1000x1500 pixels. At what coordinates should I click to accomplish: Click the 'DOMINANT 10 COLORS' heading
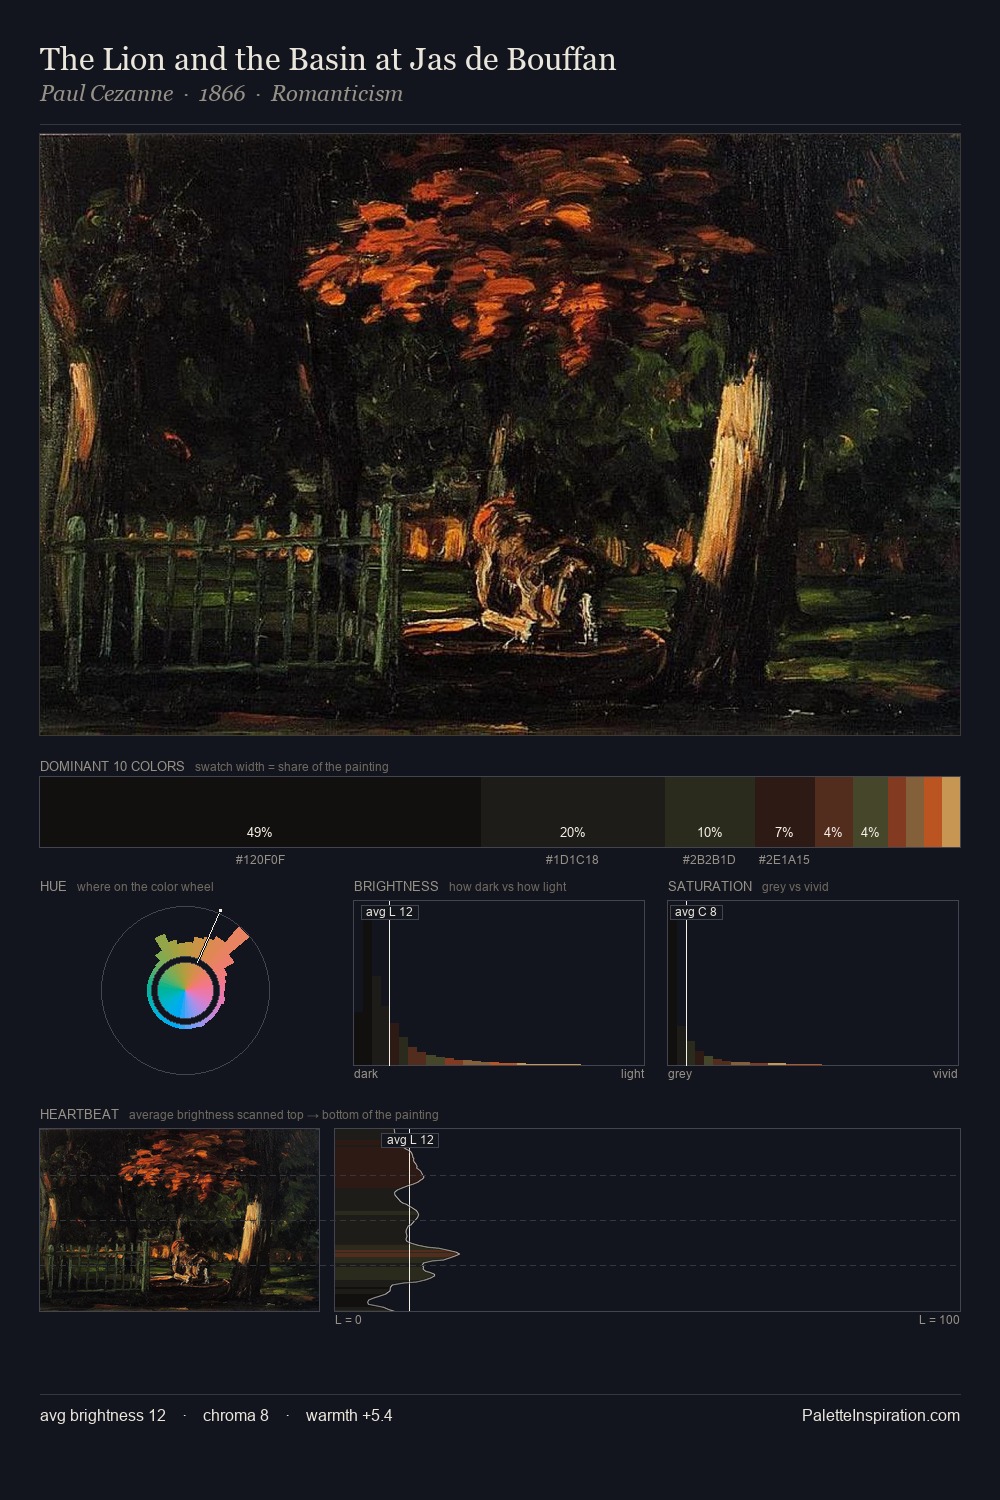112,766
